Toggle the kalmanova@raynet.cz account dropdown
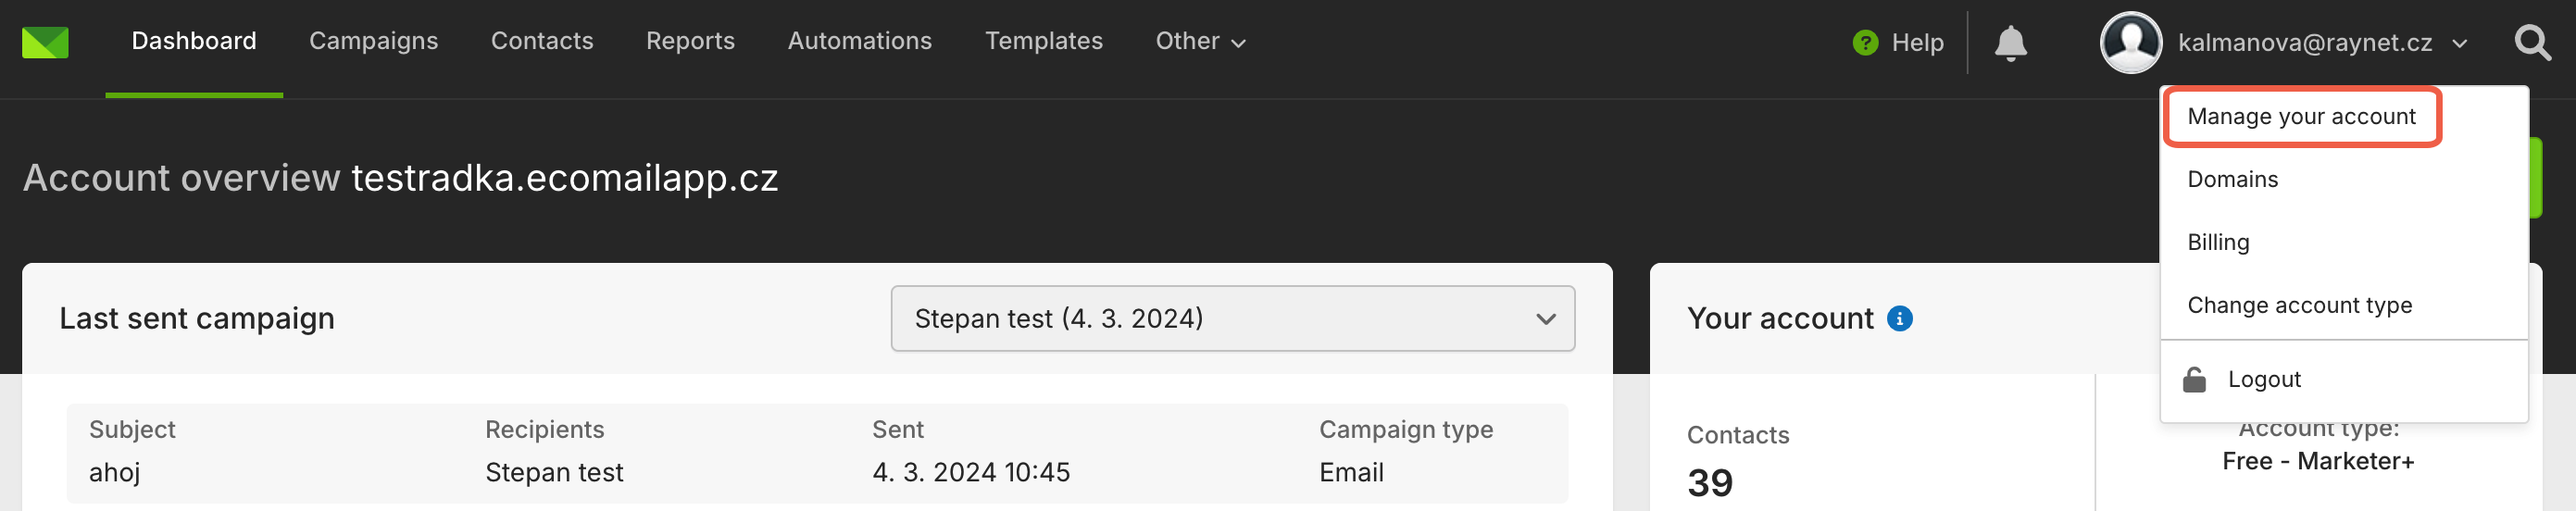 [2322, 43]
